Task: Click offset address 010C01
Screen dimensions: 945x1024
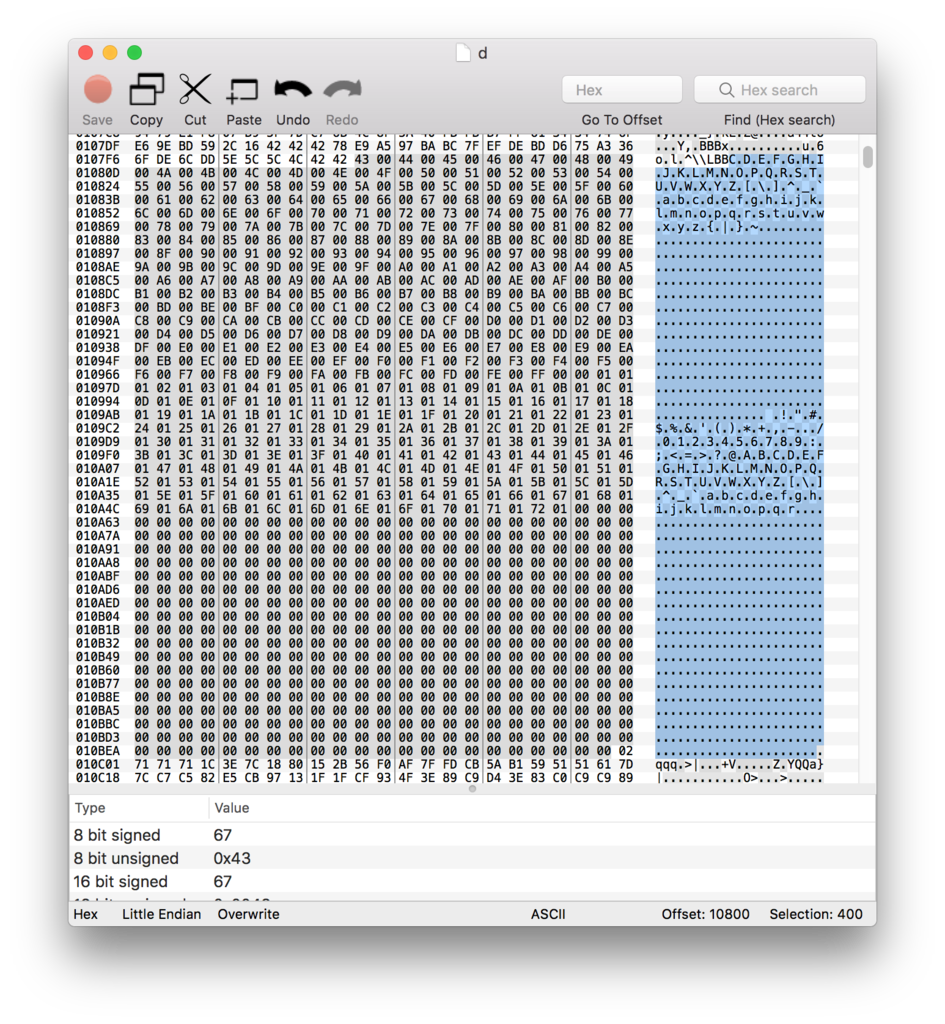Action: [x=98, y=765]
